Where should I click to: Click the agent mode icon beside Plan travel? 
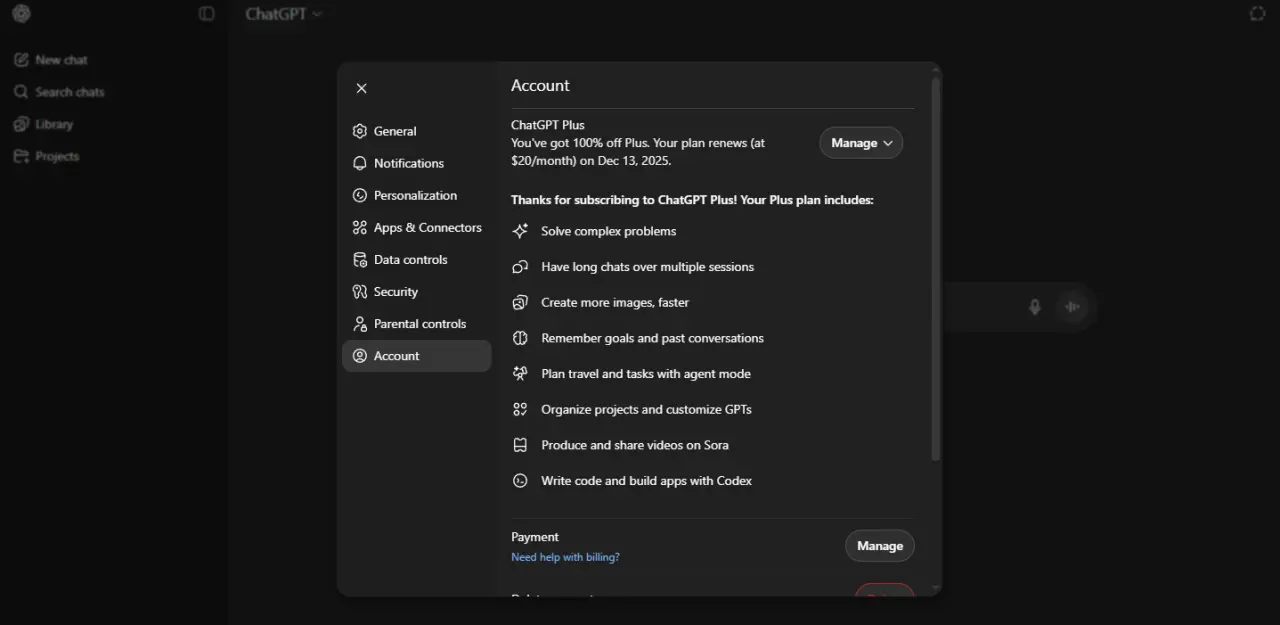tap(520, 374)
